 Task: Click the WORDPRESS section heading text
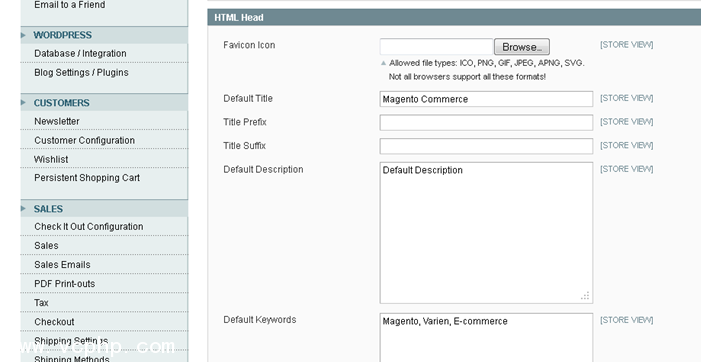point(63,35)
